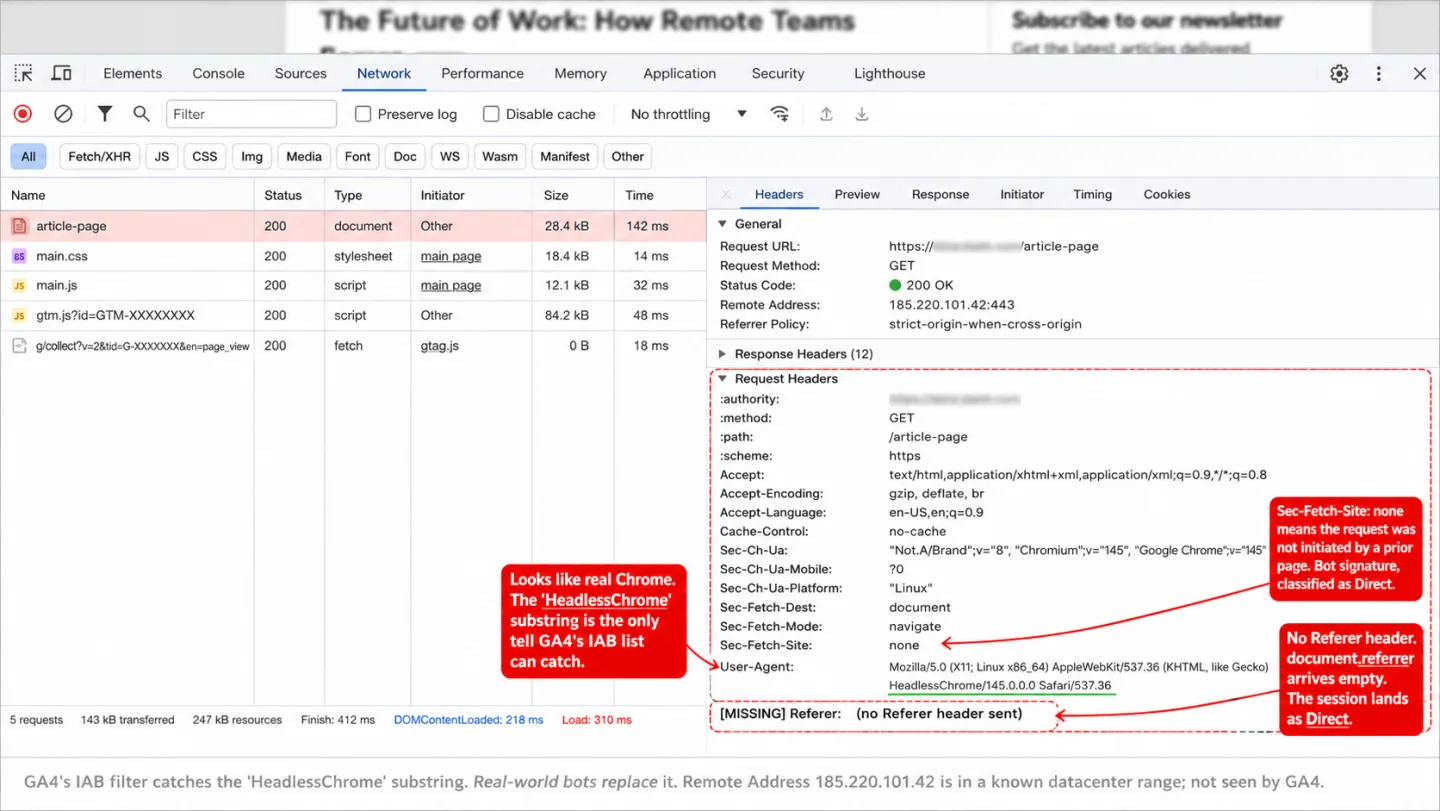Image resolution: width=1440 pixels, height=811 pixels.
Task: Enable the Preserve log checkbox
Action: pyautogui.click(x=363, y=114)
